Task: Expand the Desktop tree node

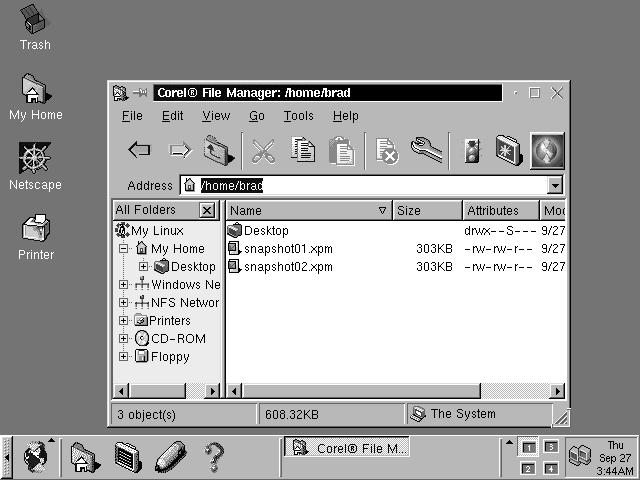Action: tap(143, 267)
